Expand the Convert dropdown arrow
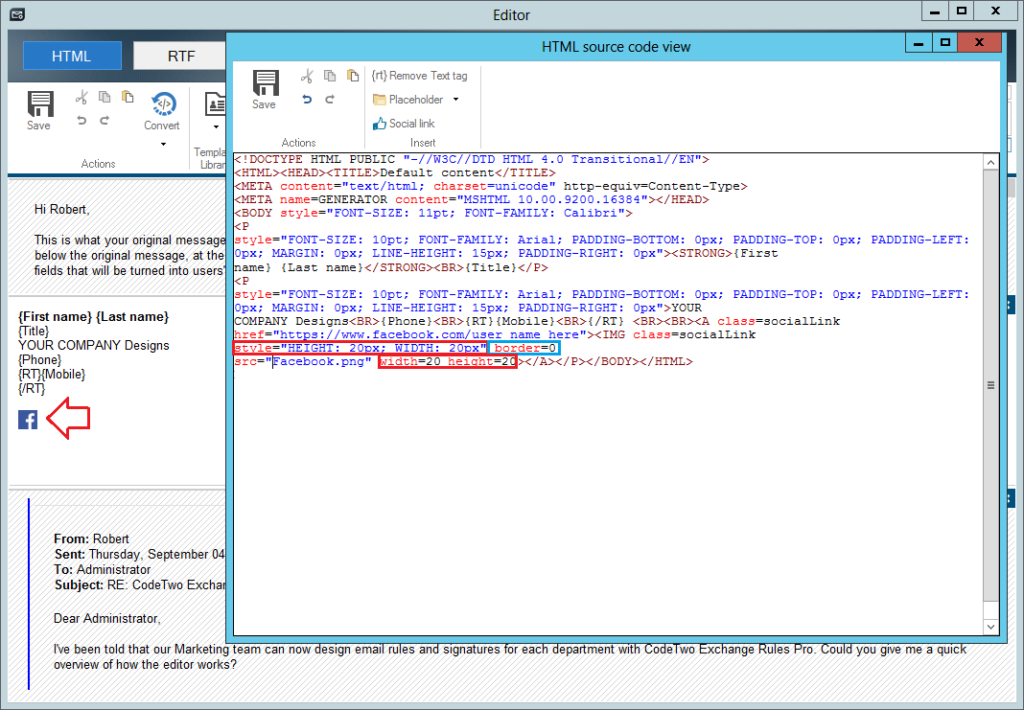This screenshot has height=710, width=1024. pyautogui.click(x=161, y=145)
